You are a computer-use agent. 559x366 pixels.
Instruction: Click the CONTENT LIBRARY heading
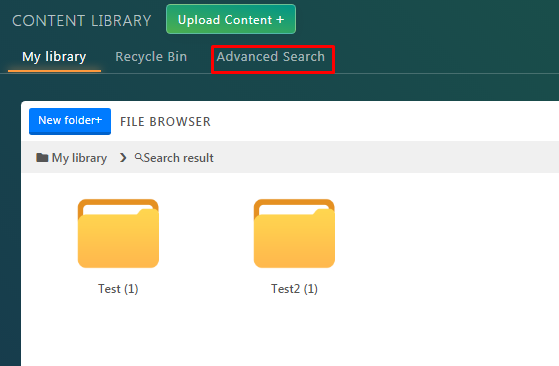[x=82, y=21]
